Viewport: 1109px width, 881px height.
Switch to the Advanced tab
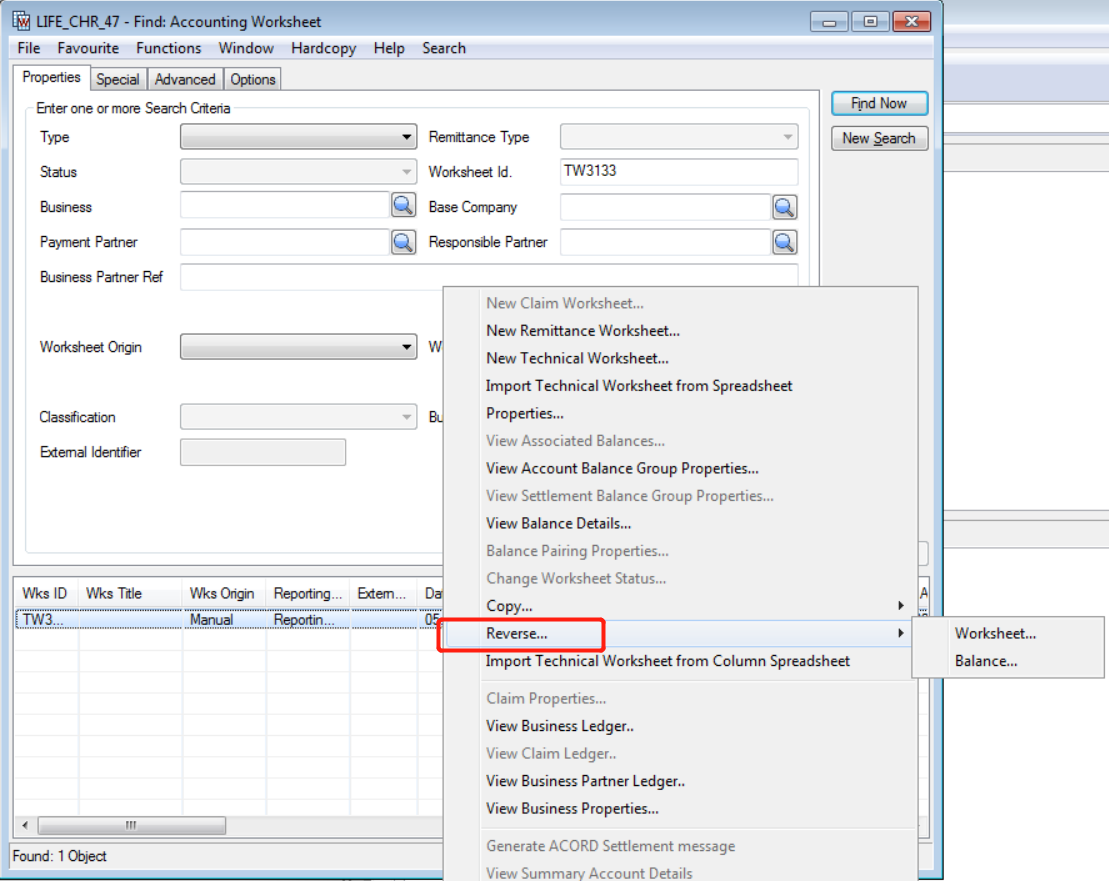[x=184, y=79]
